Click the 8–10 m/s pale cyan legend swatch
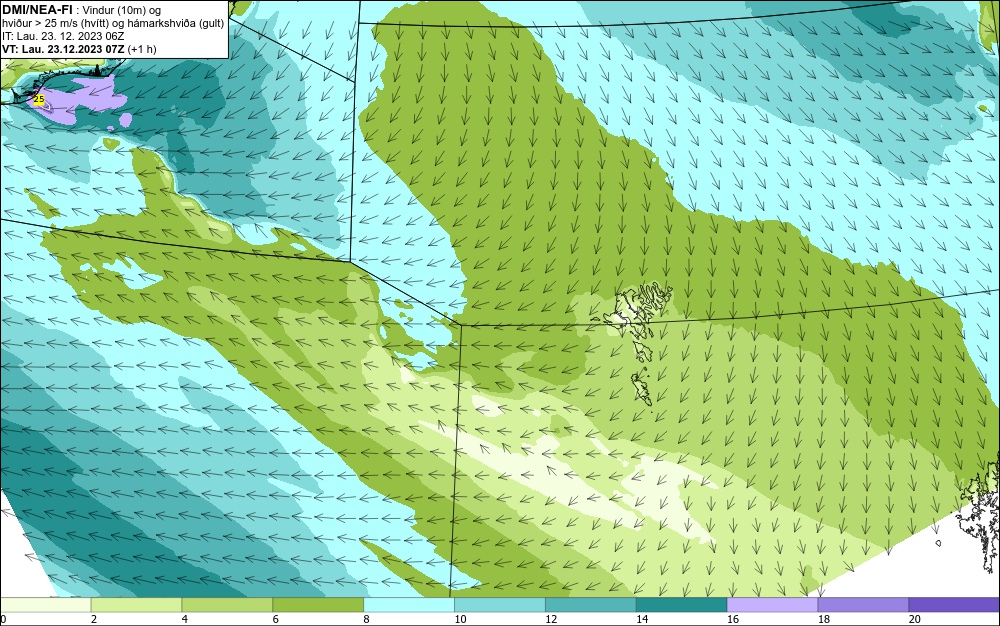Image resolution: width=1000 pixels, height=626 pixels. pyautogui.click(x=409, y=604)
